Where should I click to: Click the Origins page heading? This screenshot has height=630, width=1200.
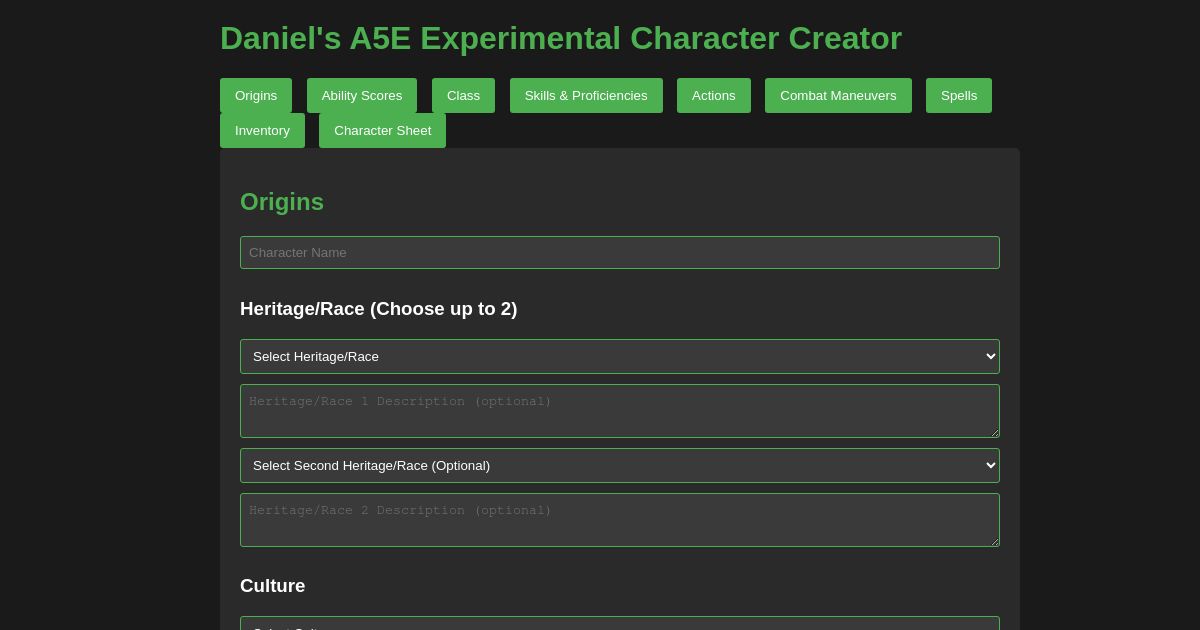coord(282,202)
